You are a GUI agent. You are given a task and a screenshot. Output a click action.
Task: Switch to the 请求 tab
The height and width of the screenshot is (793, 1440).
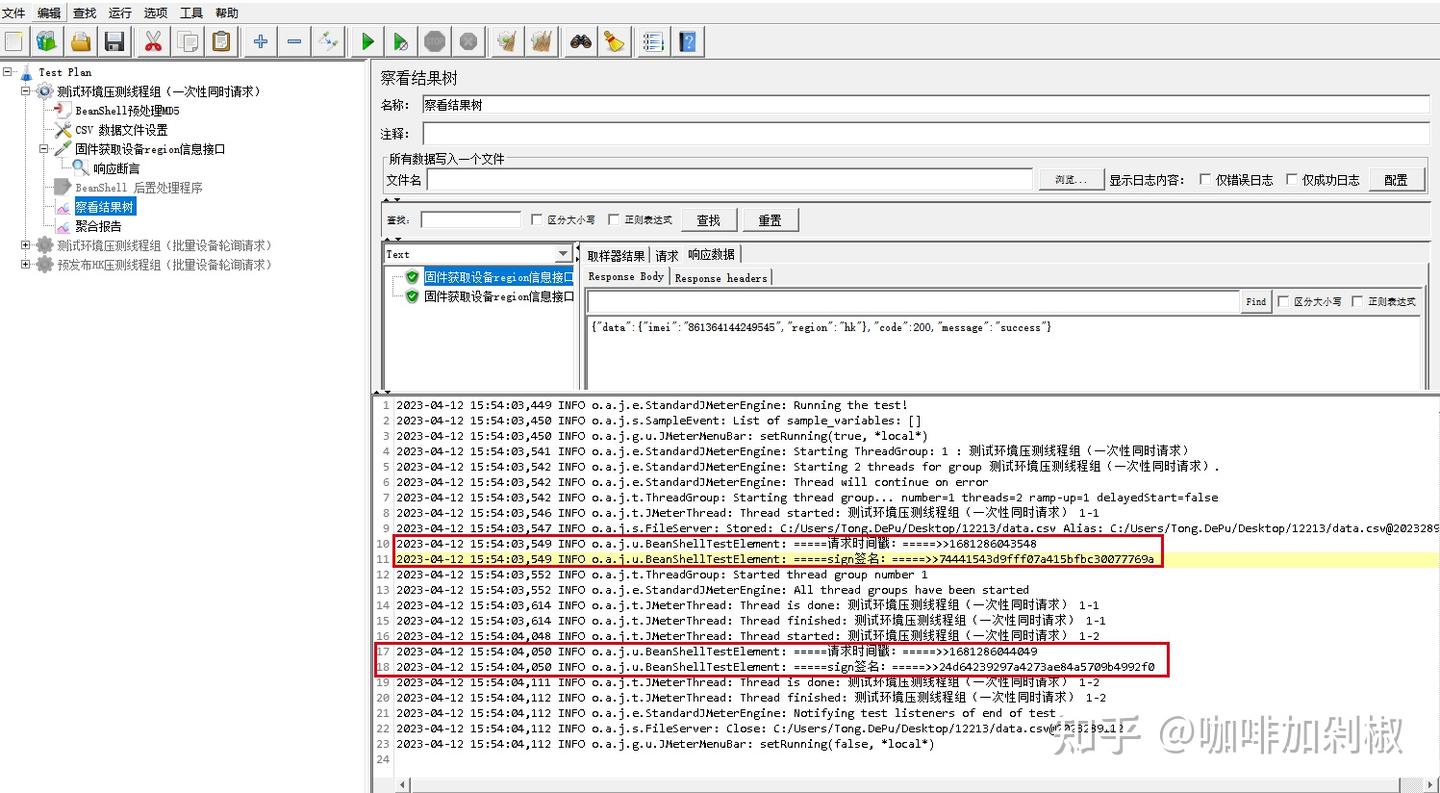coord(667,255)
